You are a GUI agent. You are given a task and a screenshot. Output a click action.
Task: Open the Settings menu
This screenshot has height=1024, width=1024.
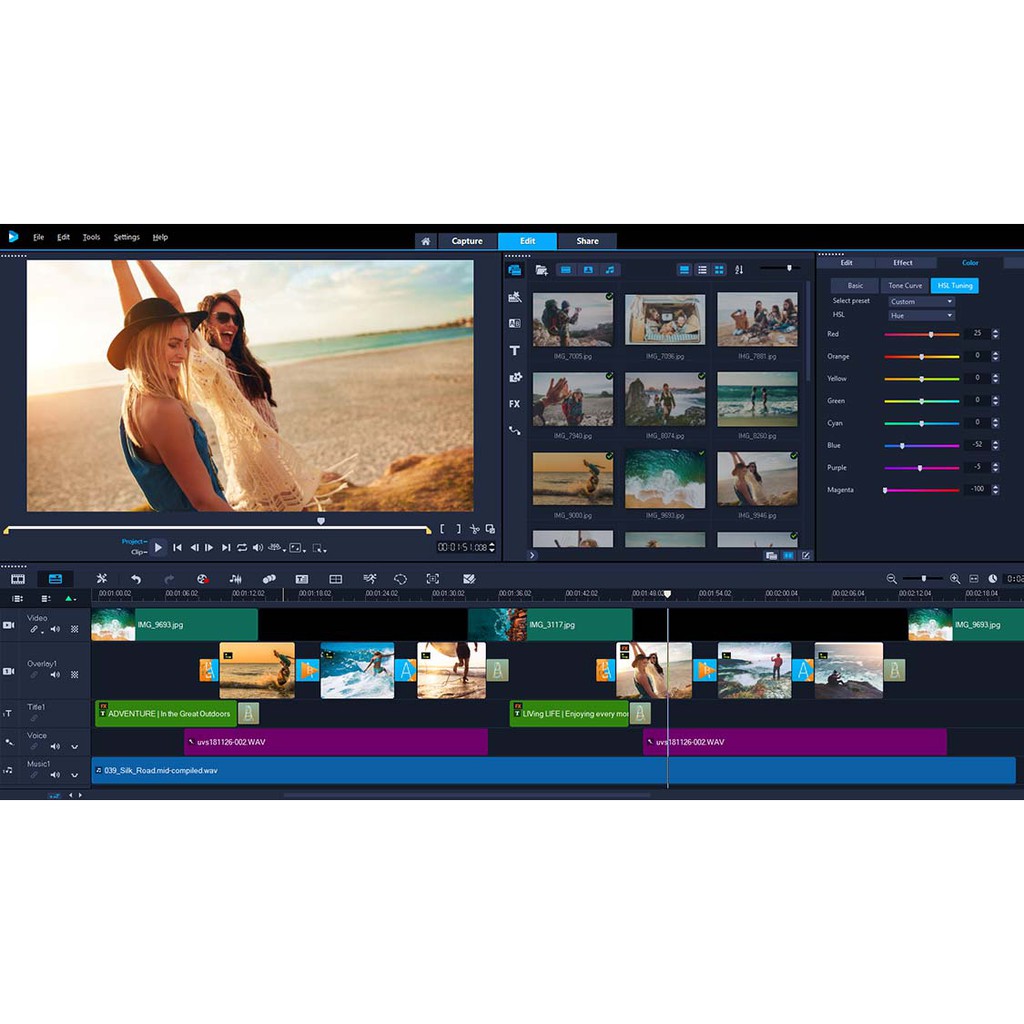click(126, 237)
